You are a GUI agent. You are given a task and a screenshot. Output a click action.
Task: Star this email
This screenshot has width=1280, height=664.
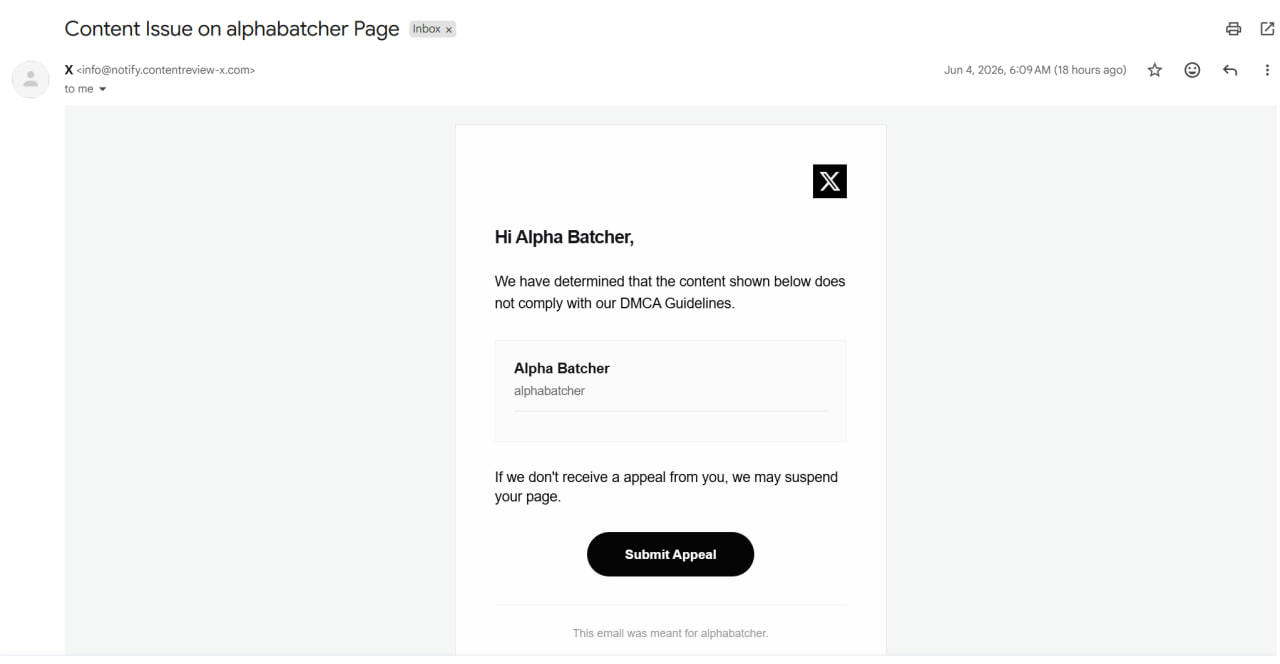coord(1155,70)
